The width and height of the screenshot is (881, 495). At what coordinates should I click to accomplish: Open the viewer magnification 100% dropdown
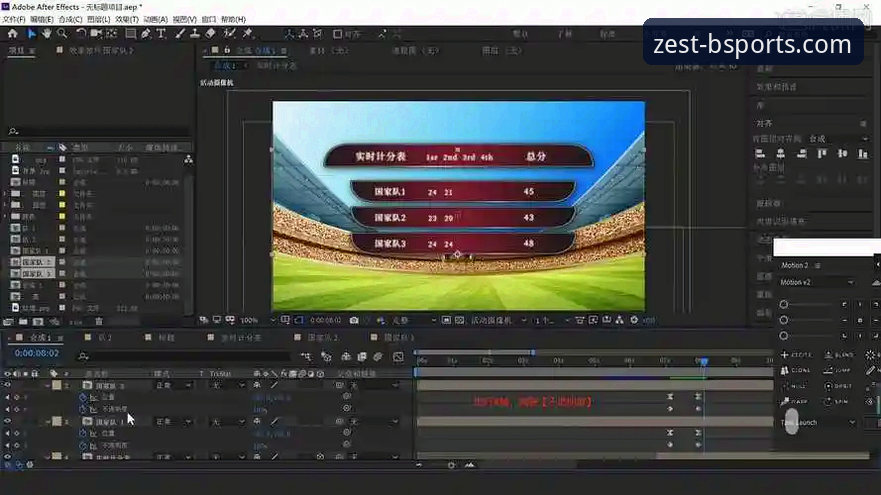point(258,320)
